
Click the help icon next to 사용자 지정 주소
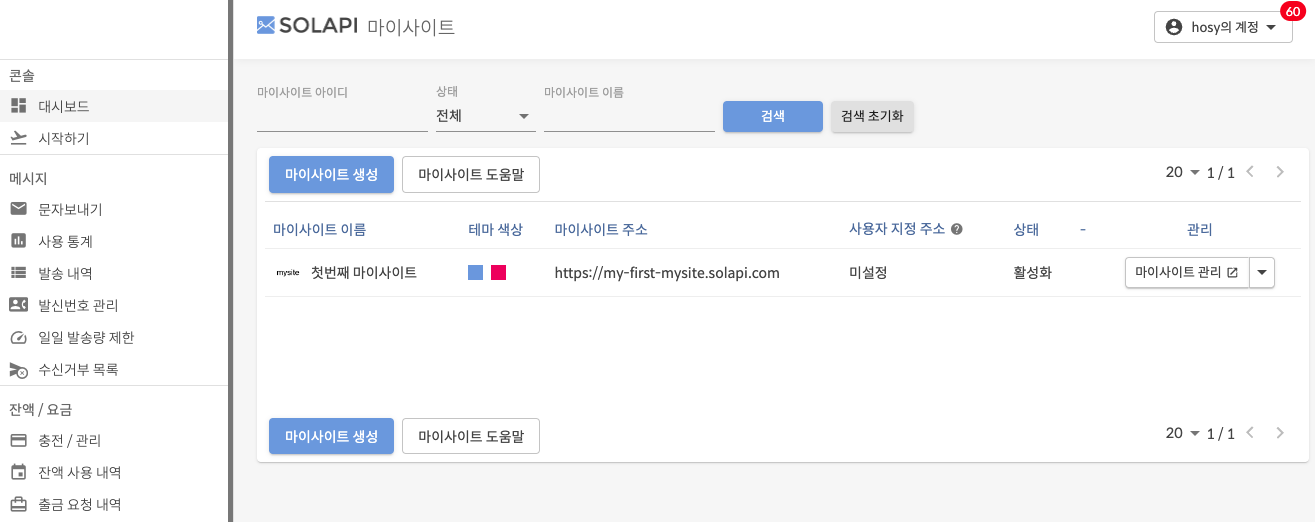[x=957, y=229]
